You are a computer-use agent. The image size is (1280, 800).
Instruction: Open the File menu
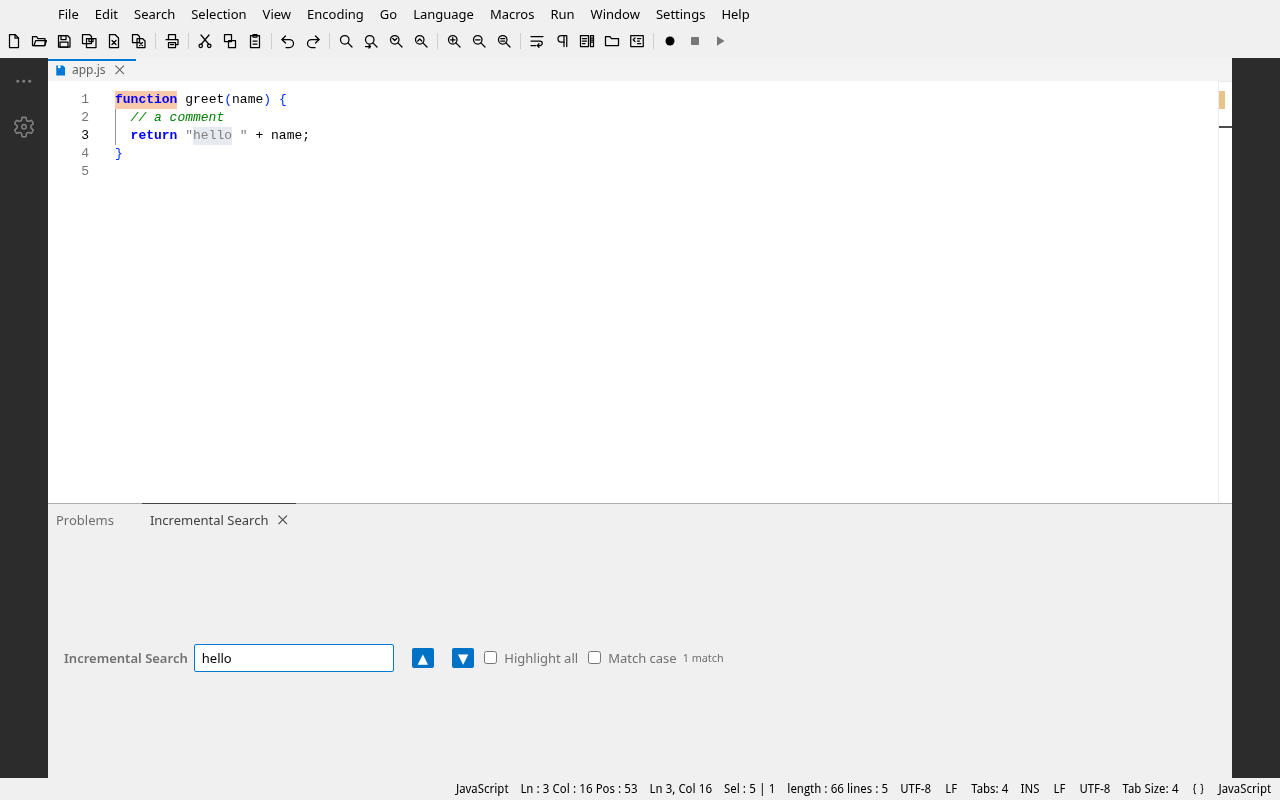[68, 14]
